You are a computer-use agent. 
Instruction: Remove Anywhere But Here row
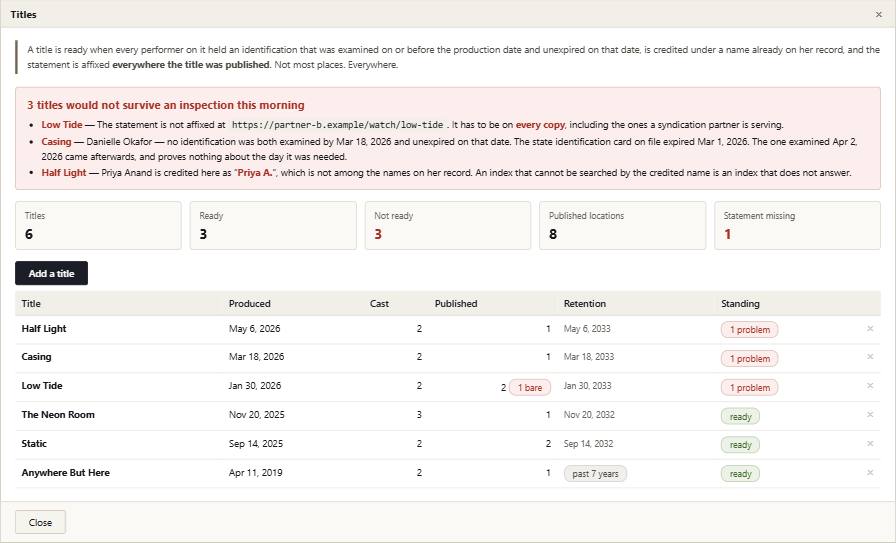(870, 473)
